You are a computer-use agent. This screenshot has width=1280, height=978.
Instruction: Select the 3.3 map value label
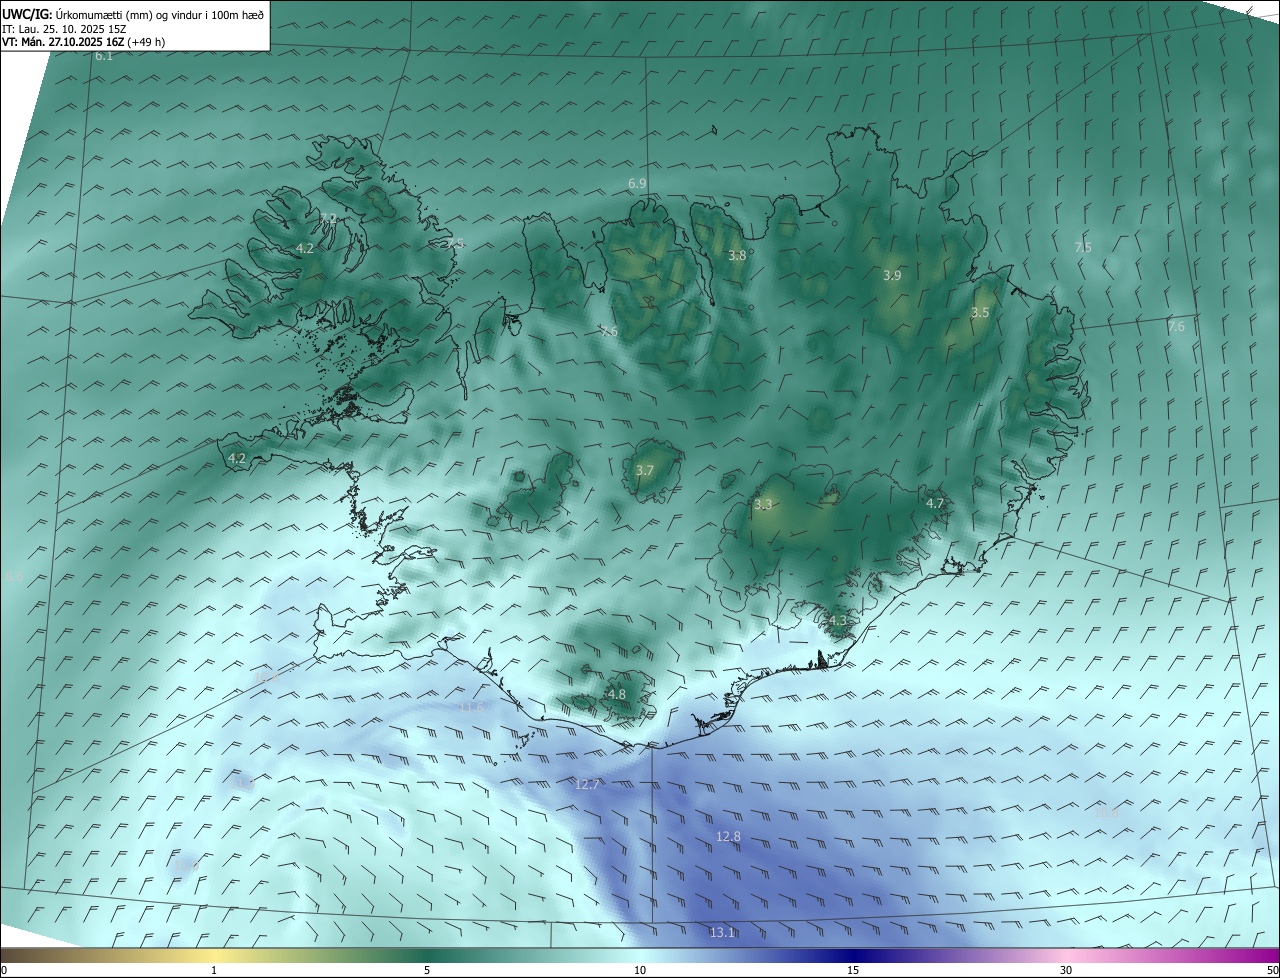(x=764, y=505)
